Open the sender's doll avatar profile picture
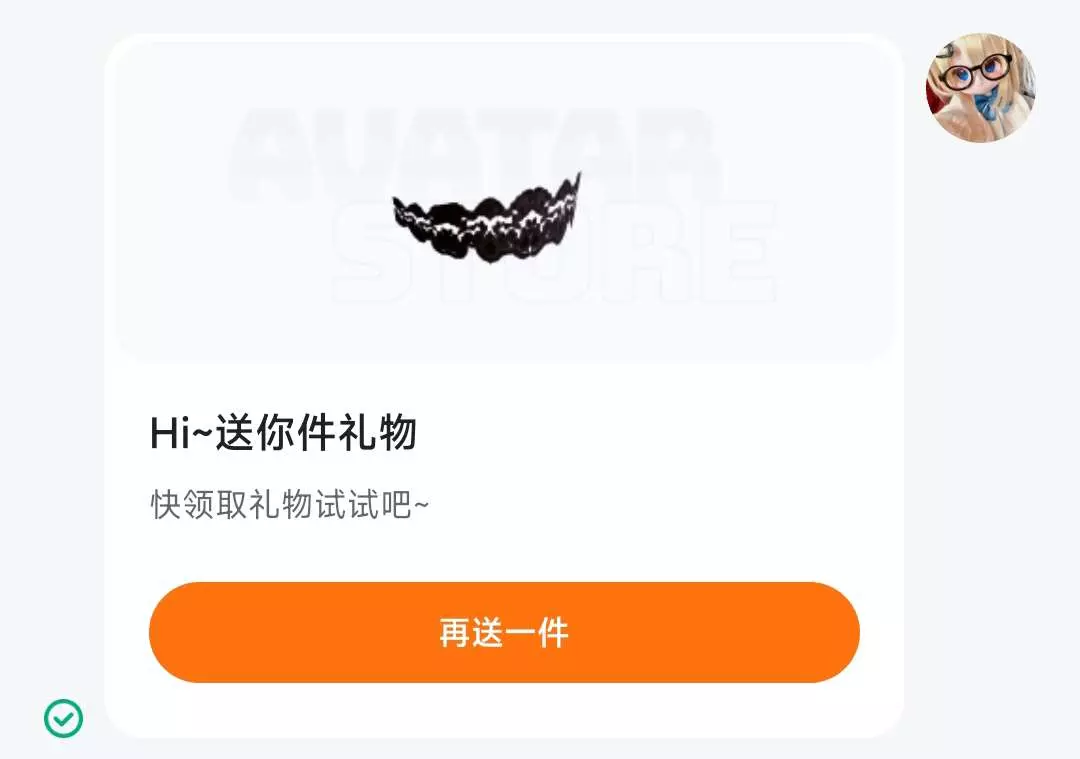This screenshot has width=1080, height=759. coord(980,87)
